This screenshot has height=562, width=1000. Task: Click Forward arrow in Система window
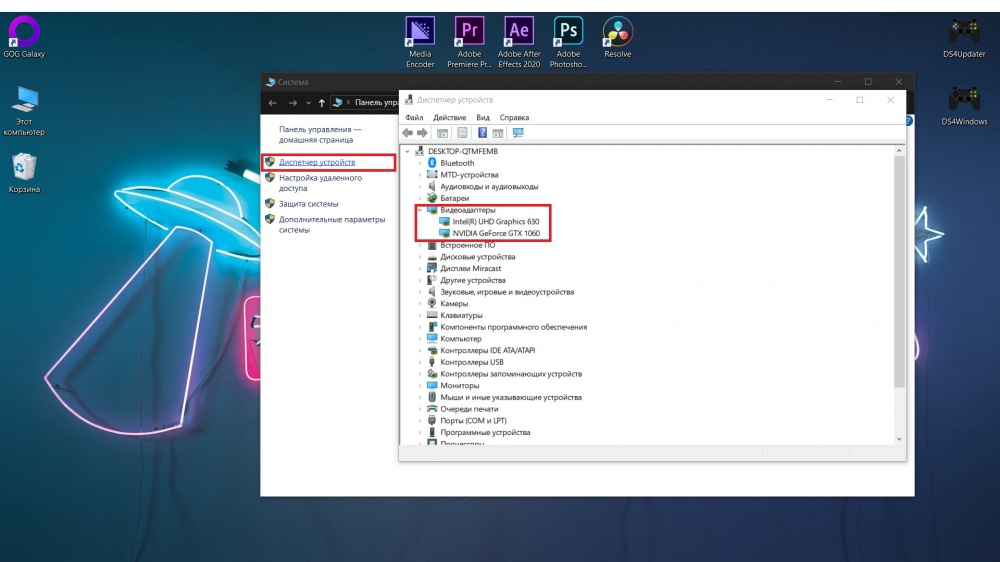click(293, 103)
